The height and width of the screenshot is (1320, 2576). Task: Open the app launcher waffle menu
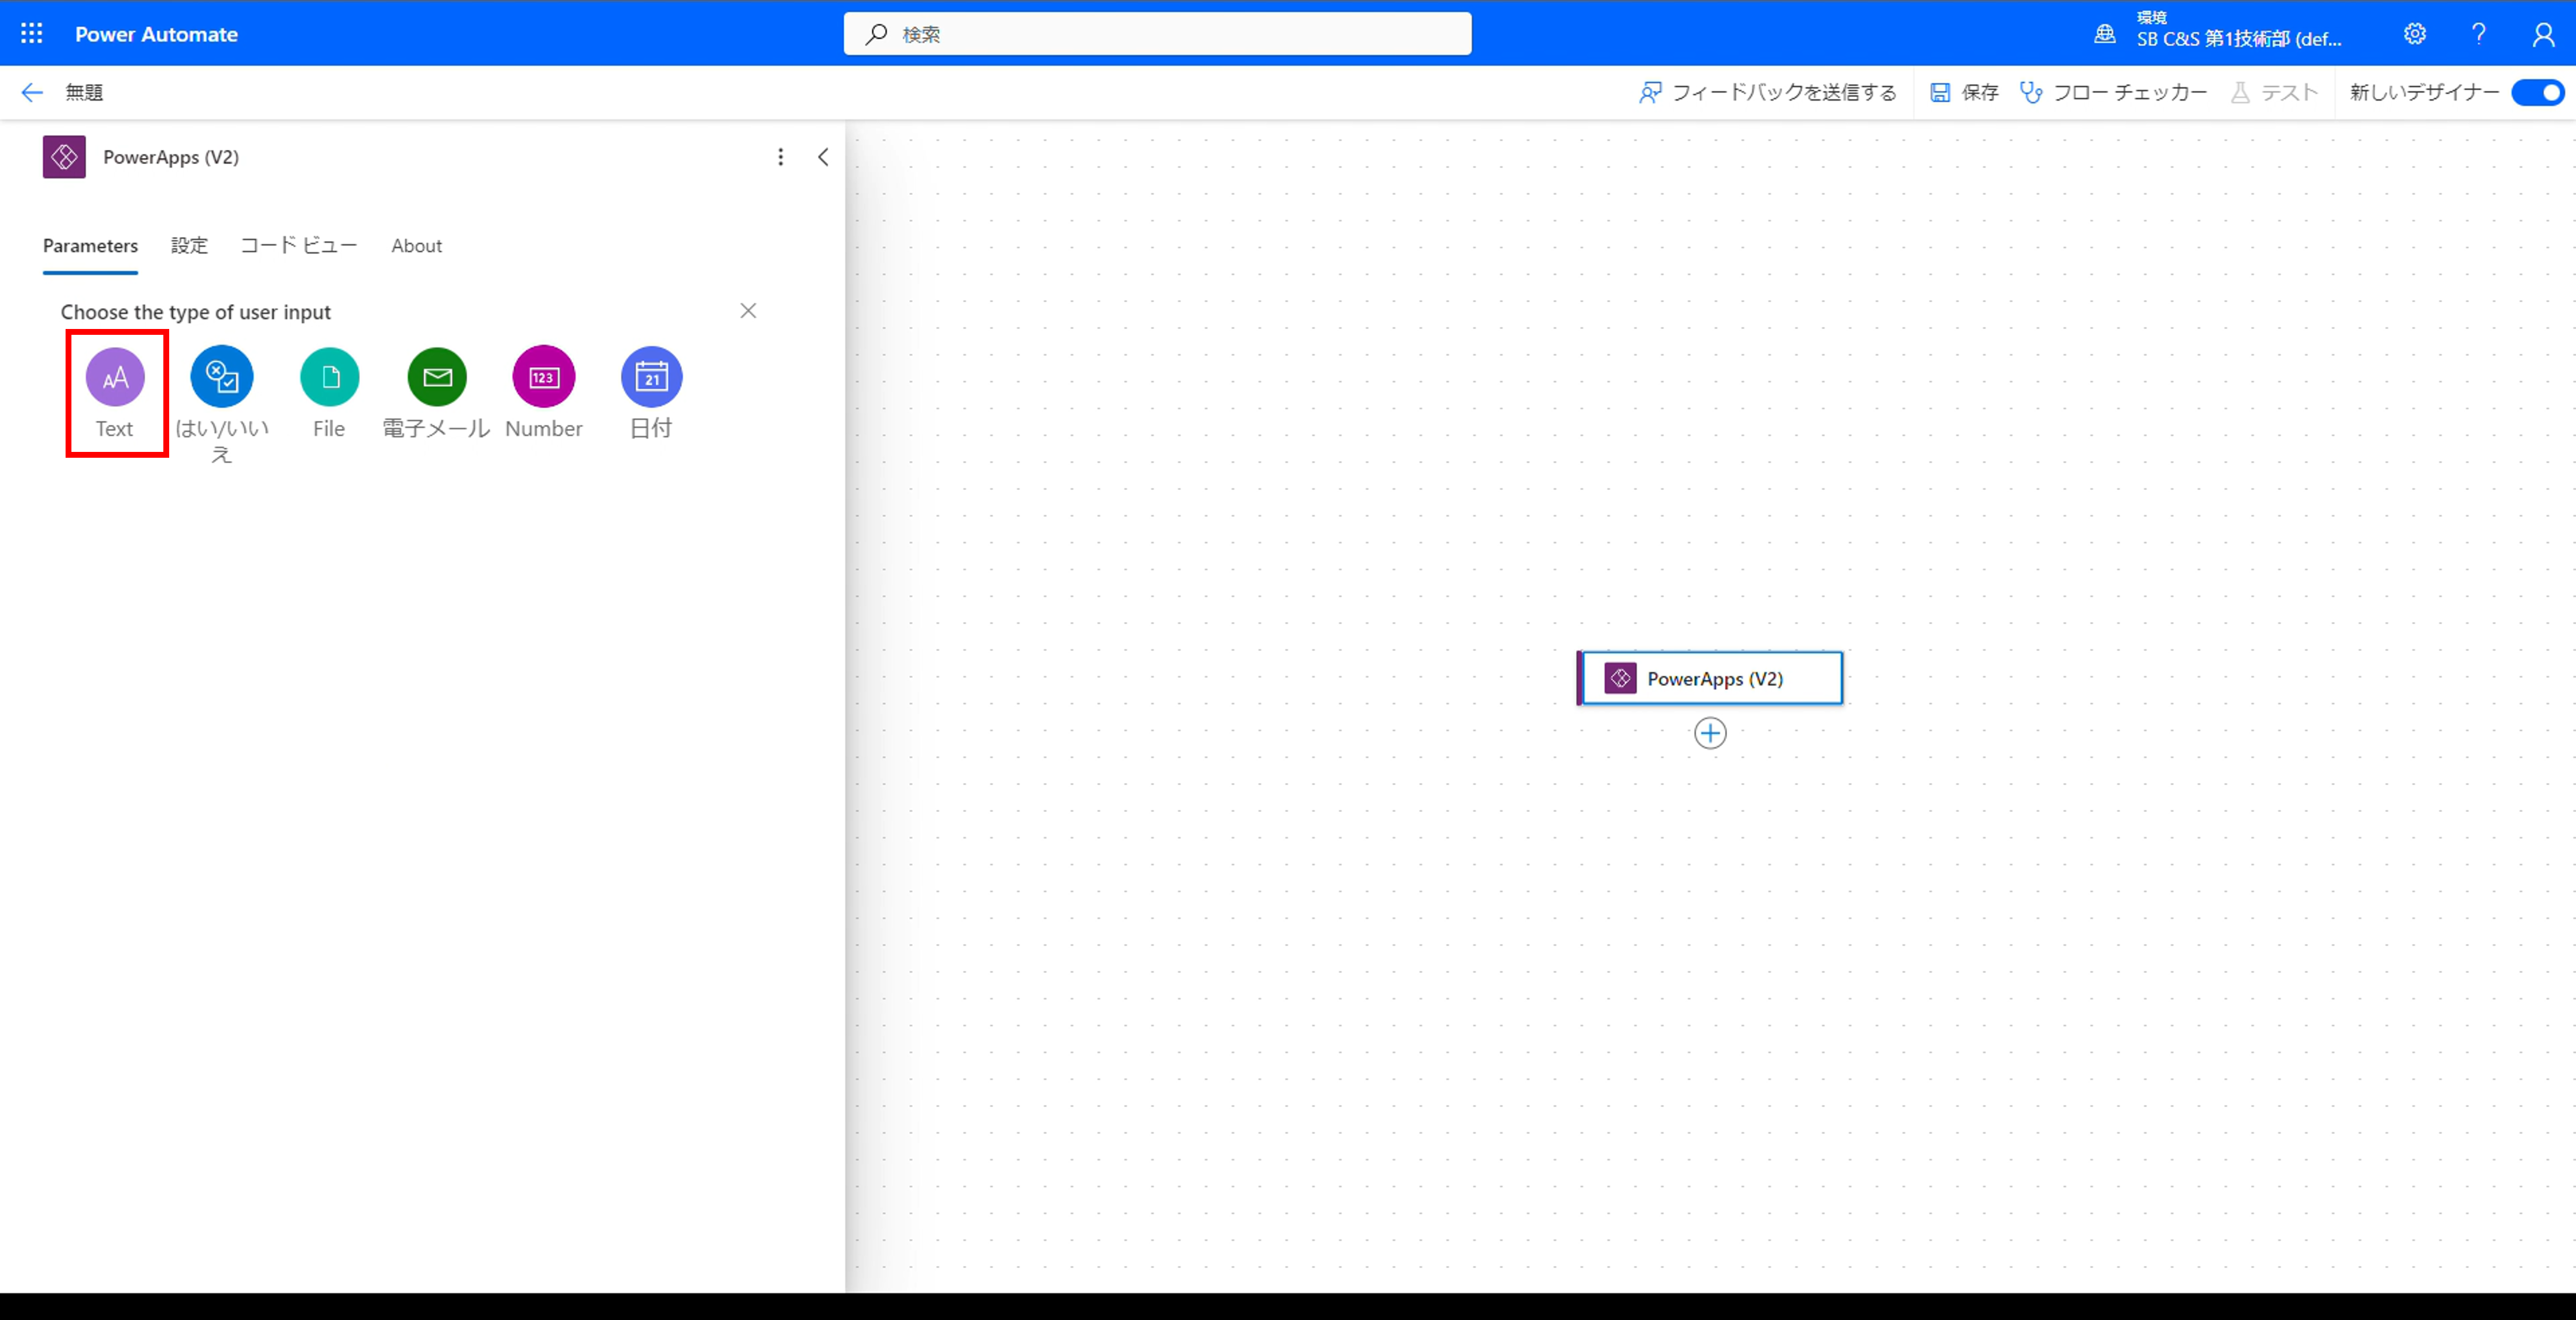pos(31,33)
